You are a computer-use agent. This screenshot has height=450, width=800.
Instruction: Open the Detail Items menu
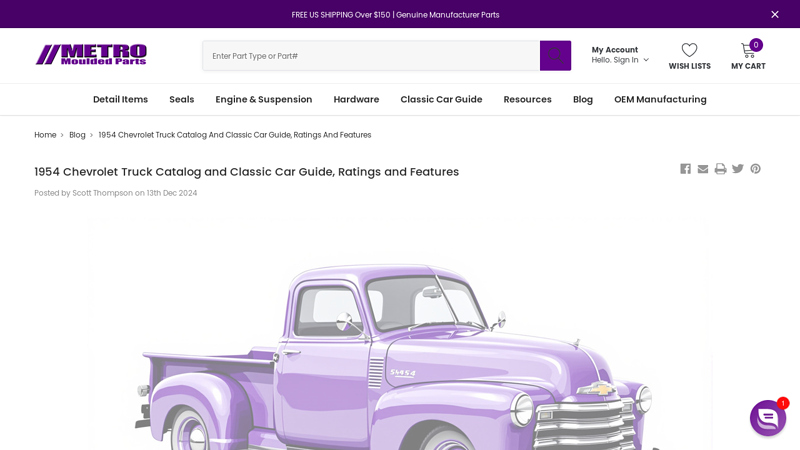[x=120, y=99]
